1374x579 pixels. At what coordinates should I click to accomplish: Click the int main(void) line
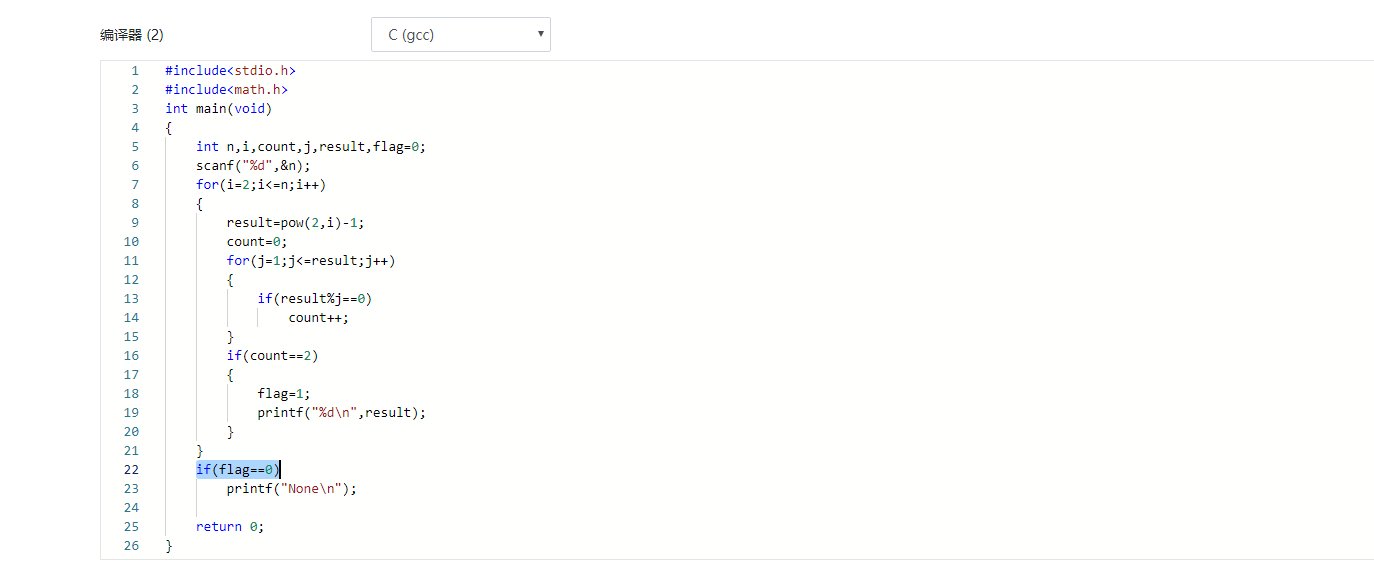click(x=218, y=109)
